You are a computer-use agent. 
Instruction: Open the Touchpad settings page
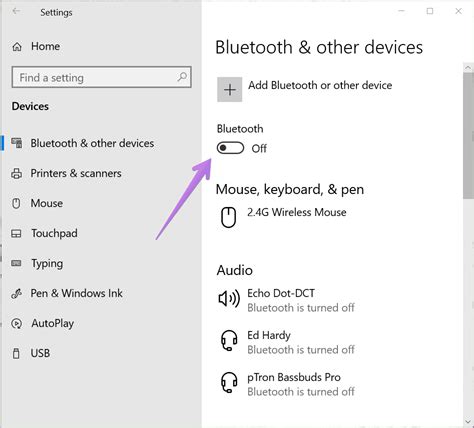(x=54, y=233)
